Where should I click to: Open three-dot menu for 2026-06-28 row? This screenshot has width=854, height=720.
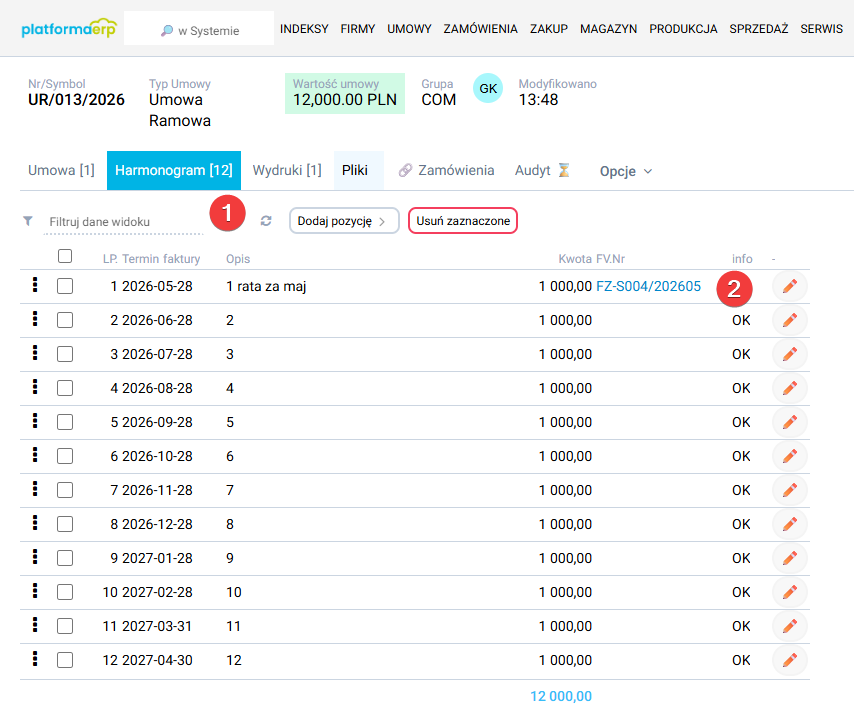tap(35, 319)
